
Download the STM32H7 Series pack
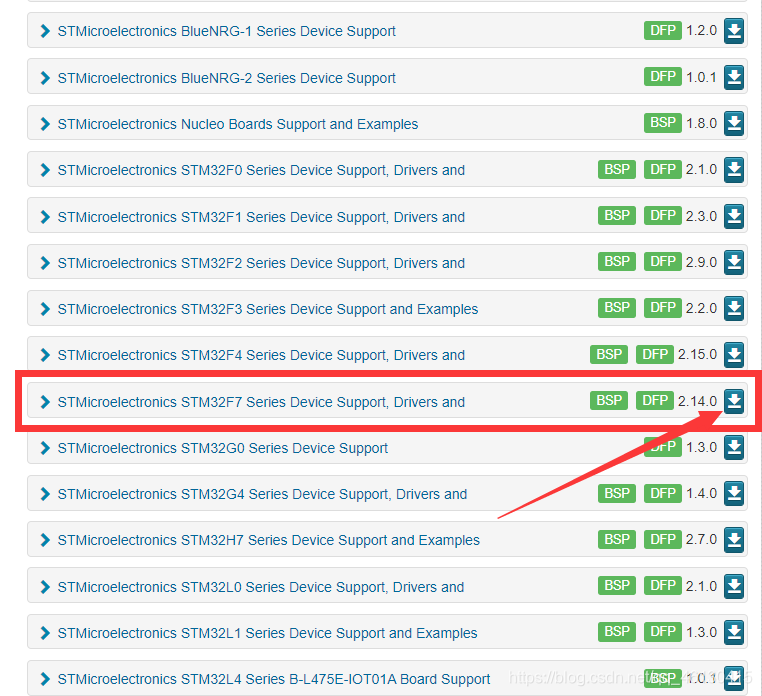[734, 540]
